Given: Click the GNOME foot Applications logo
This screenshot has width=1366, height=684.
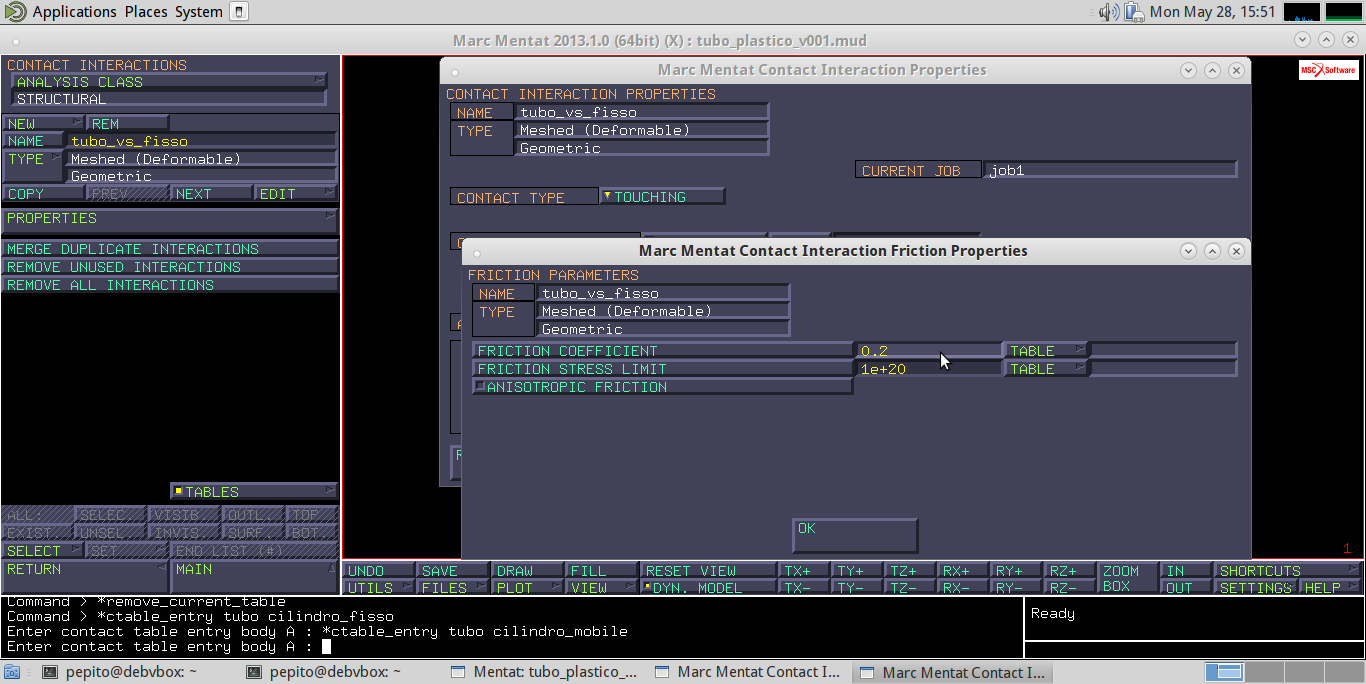Looking at the screenshot, I should [15, 12].
